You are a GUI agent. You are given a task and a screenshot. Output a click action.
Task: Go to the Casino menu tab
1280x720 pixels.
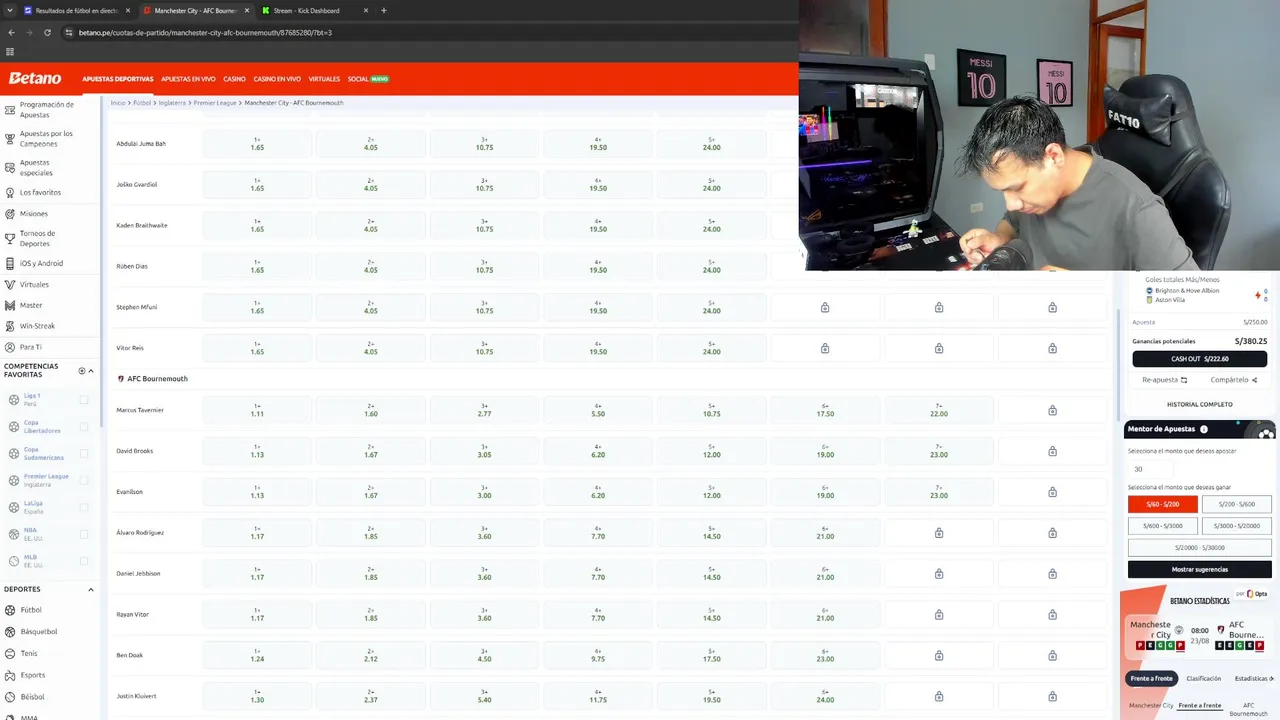click(234, 79)
